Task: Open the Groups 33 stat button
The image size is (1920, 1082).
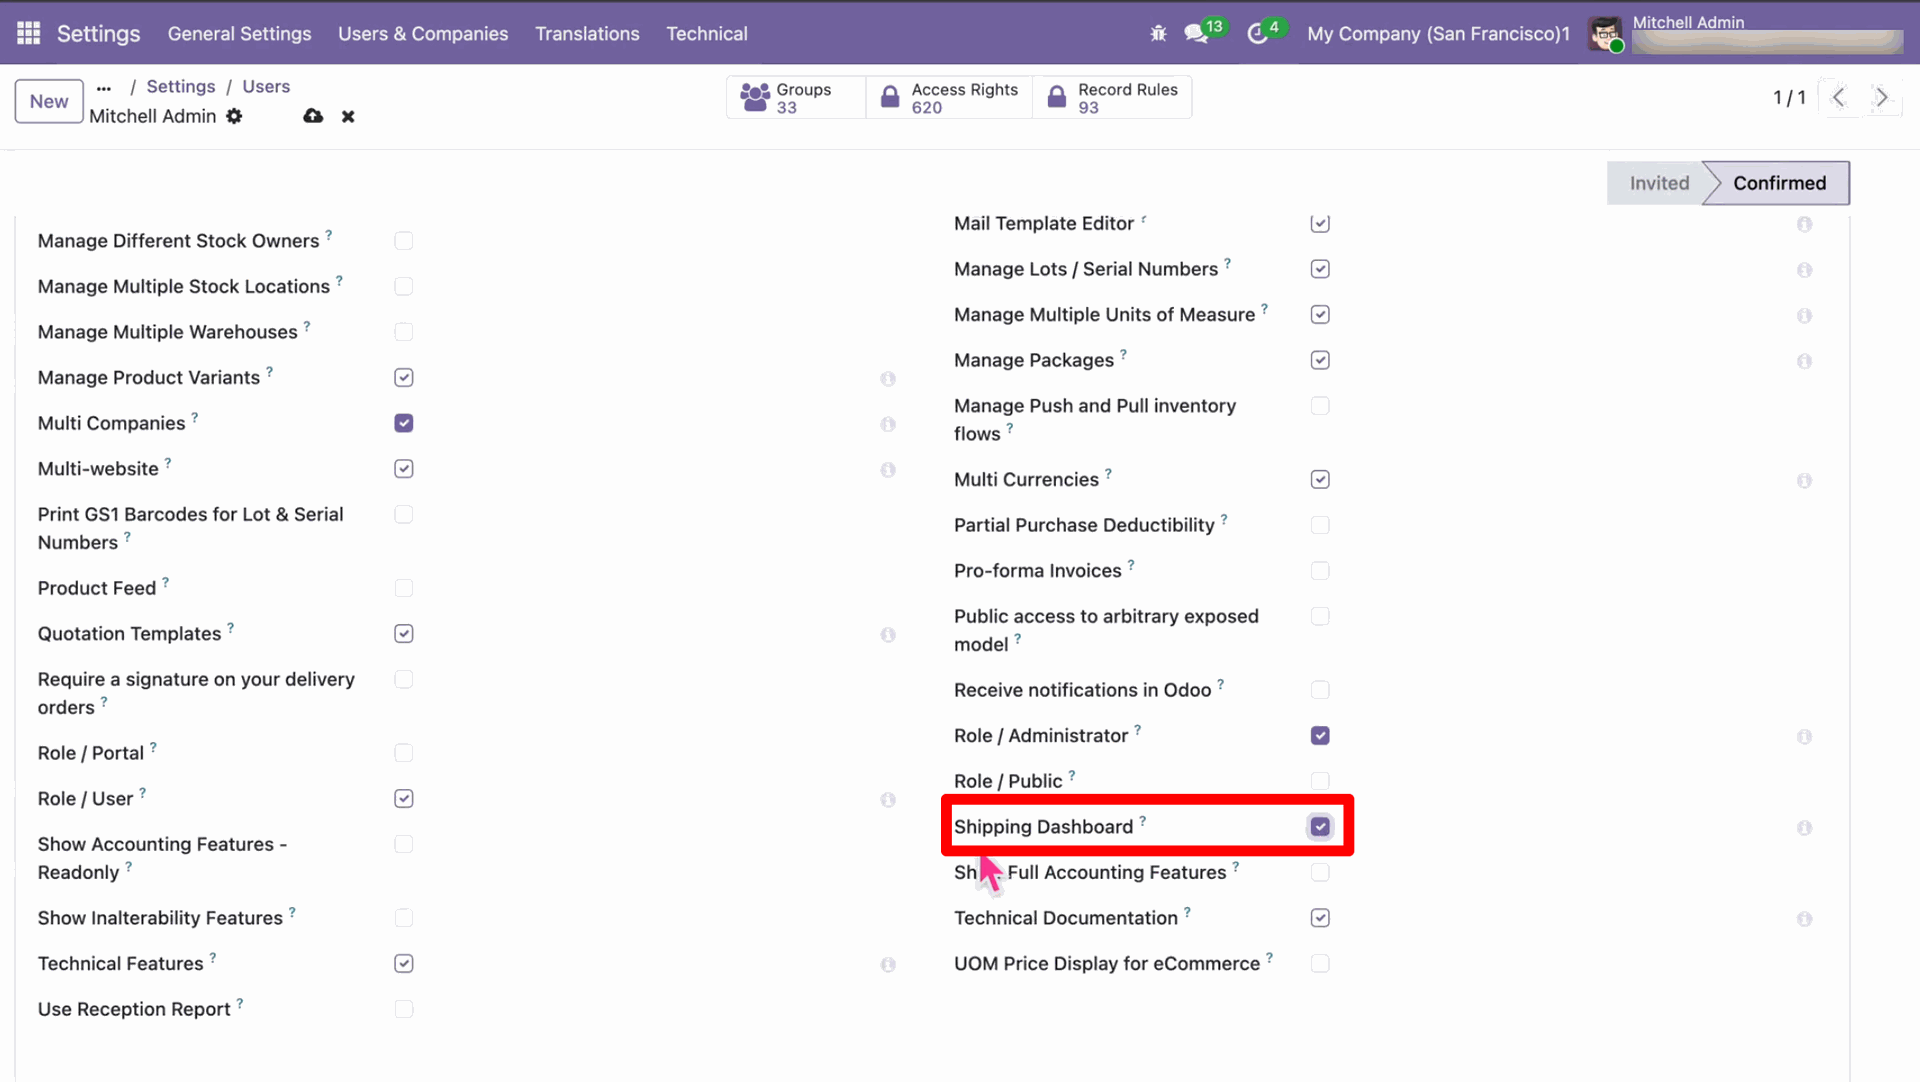Action: [796, 98]
